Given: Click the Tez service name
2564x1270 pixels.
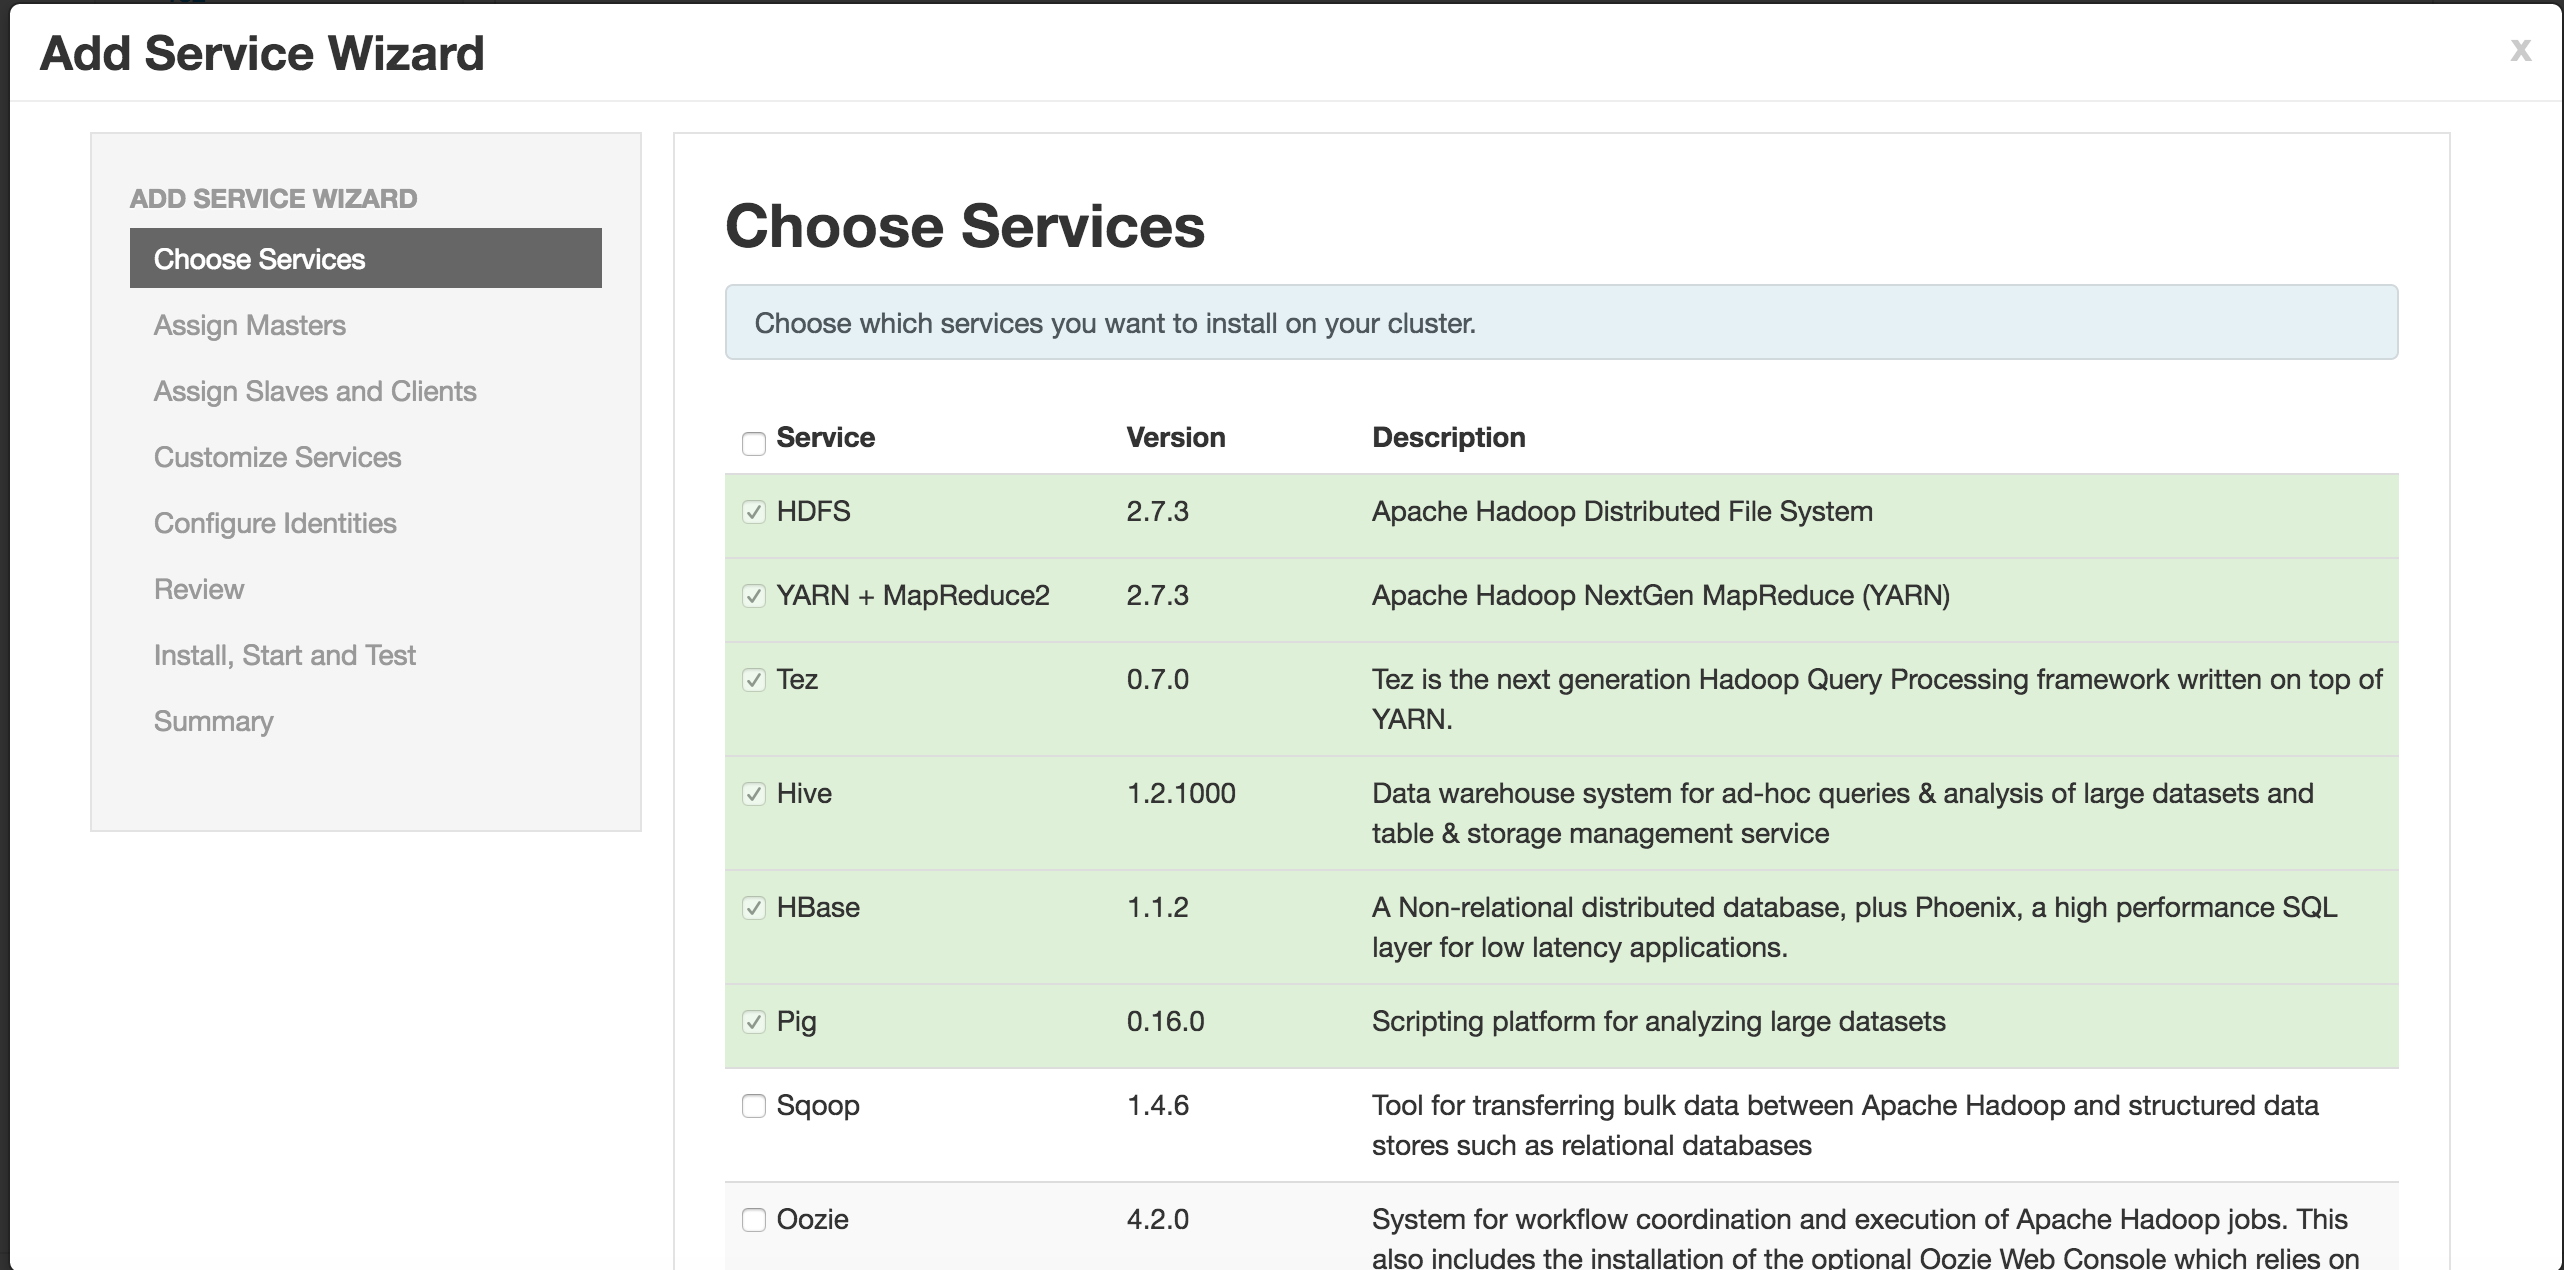Looking at the screenshot, I should [797, 679].
